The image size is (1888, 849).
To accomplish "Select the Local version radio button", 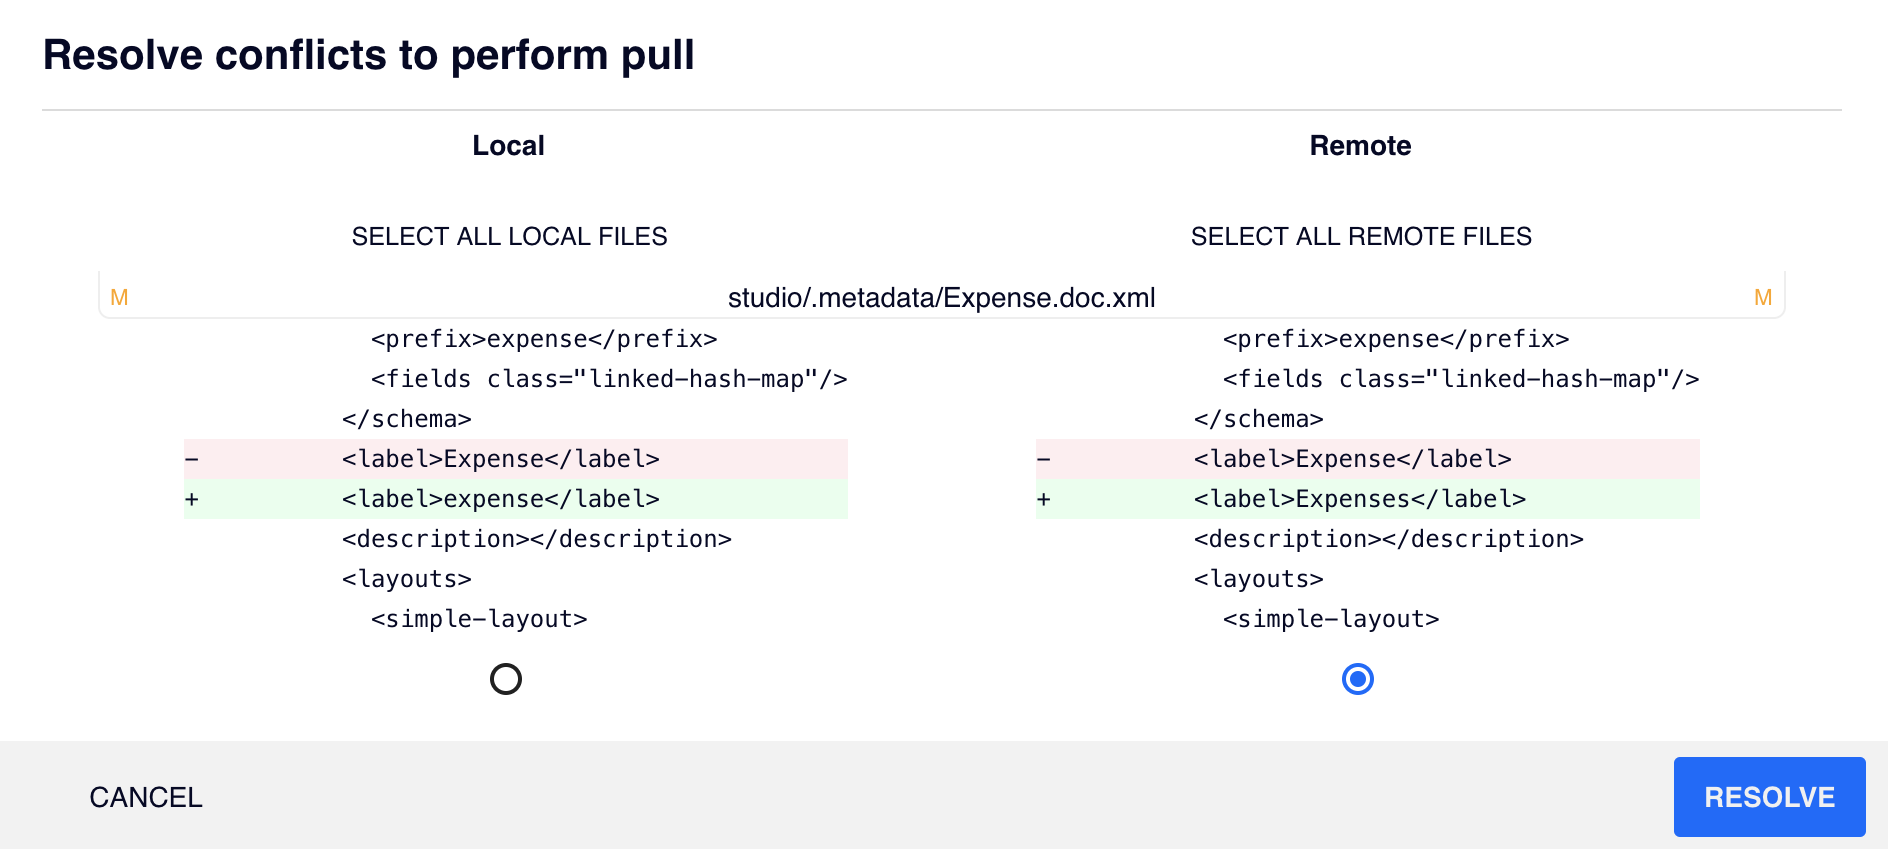I will [x=506, y=679].
